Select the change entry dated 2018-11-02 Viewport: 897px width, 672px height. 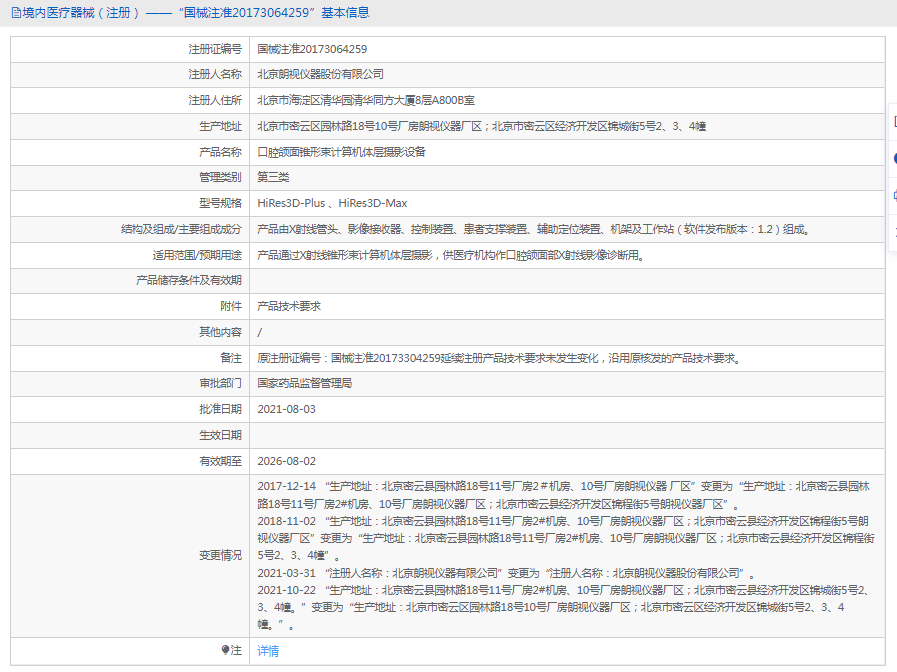coord(566,538)
